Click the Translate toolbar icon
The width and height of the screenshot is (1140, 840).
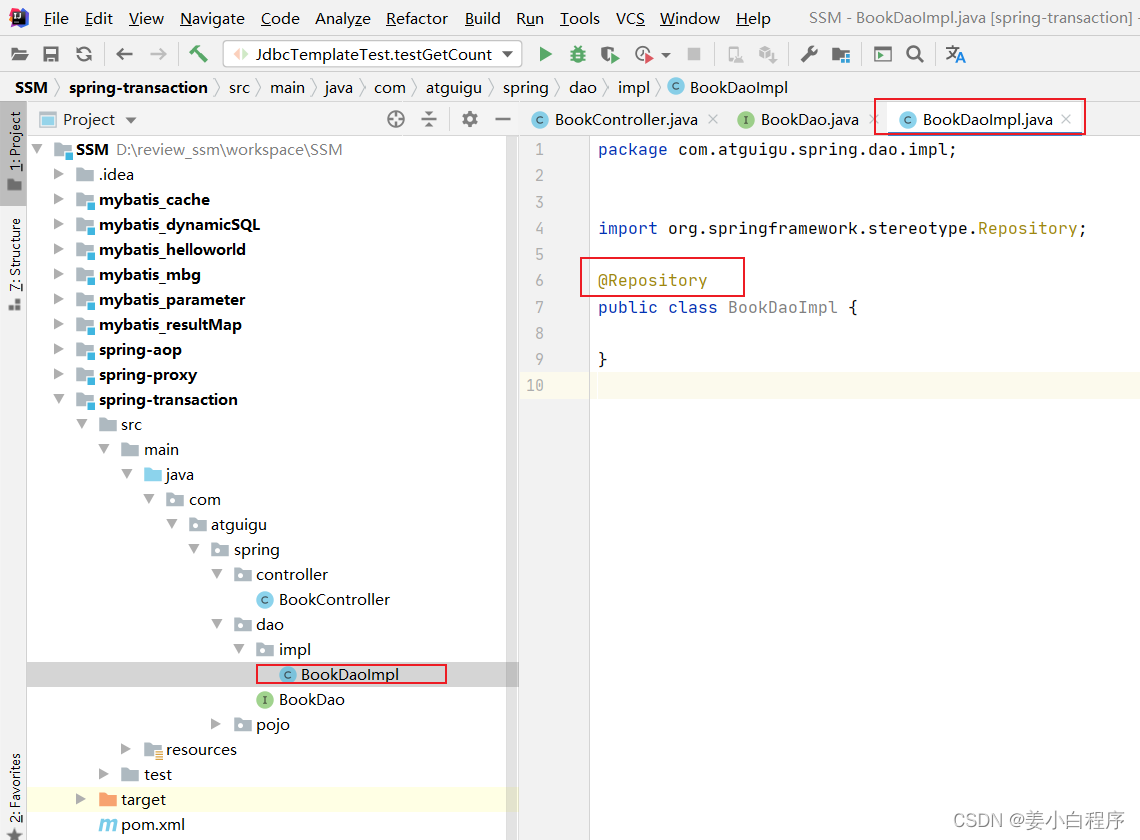[x=955, y=55]
